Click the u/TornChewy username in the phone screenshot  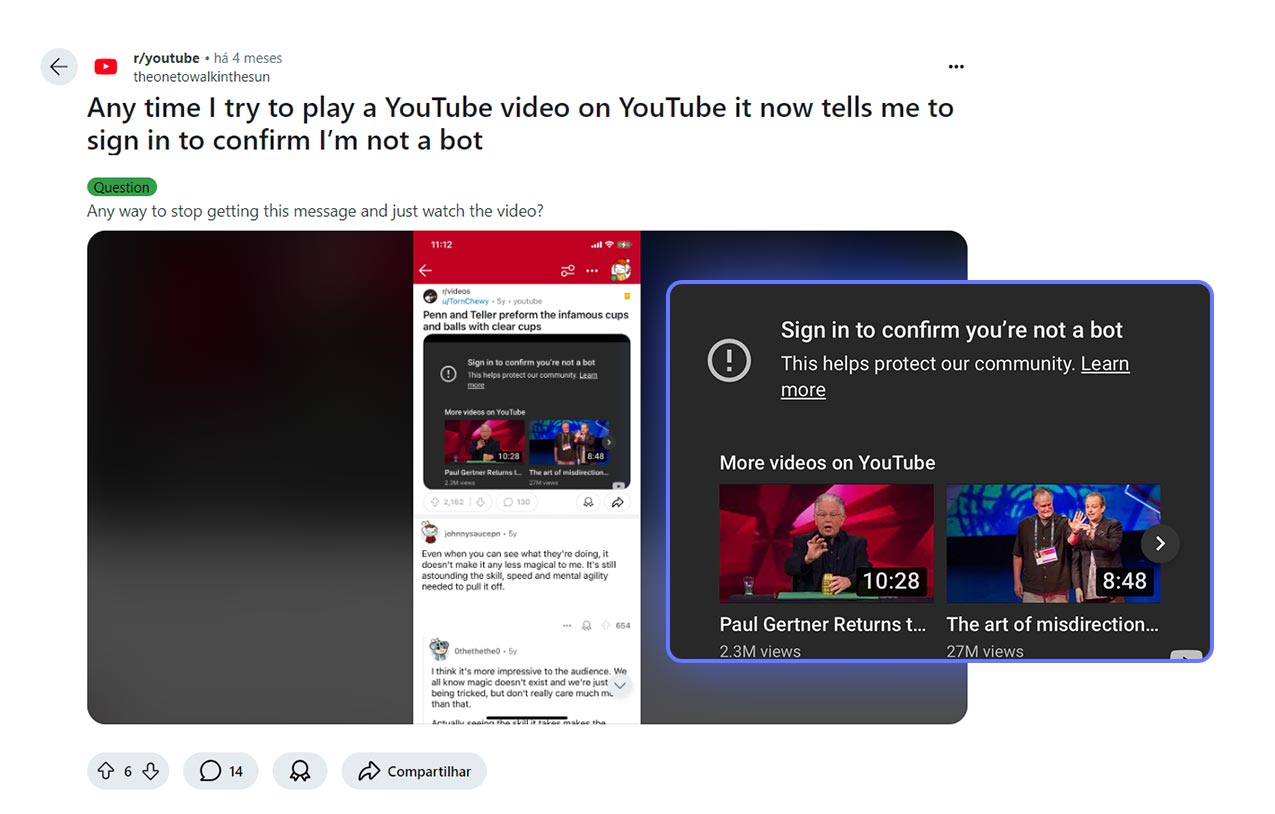(466, 301)
